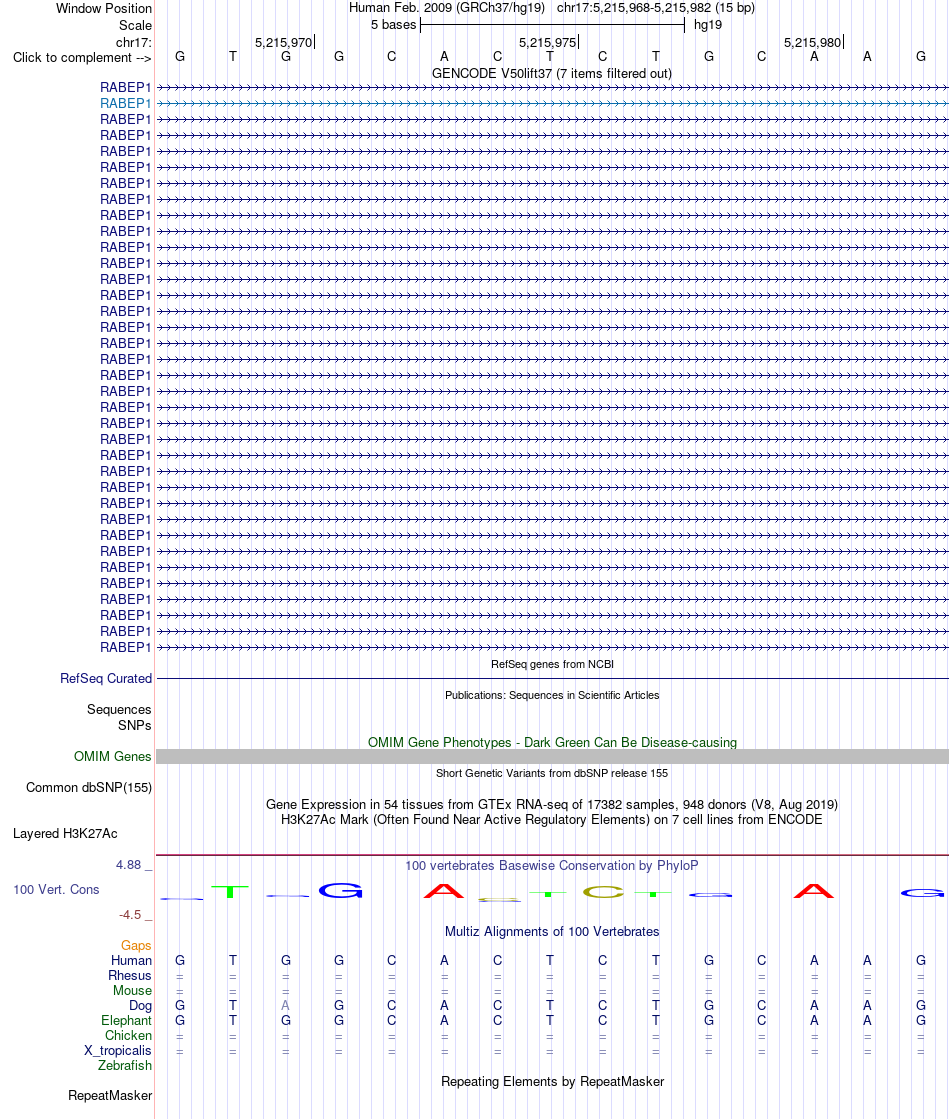
Task: Click the GENCODE V50lift37 track title
Action: 552,74
